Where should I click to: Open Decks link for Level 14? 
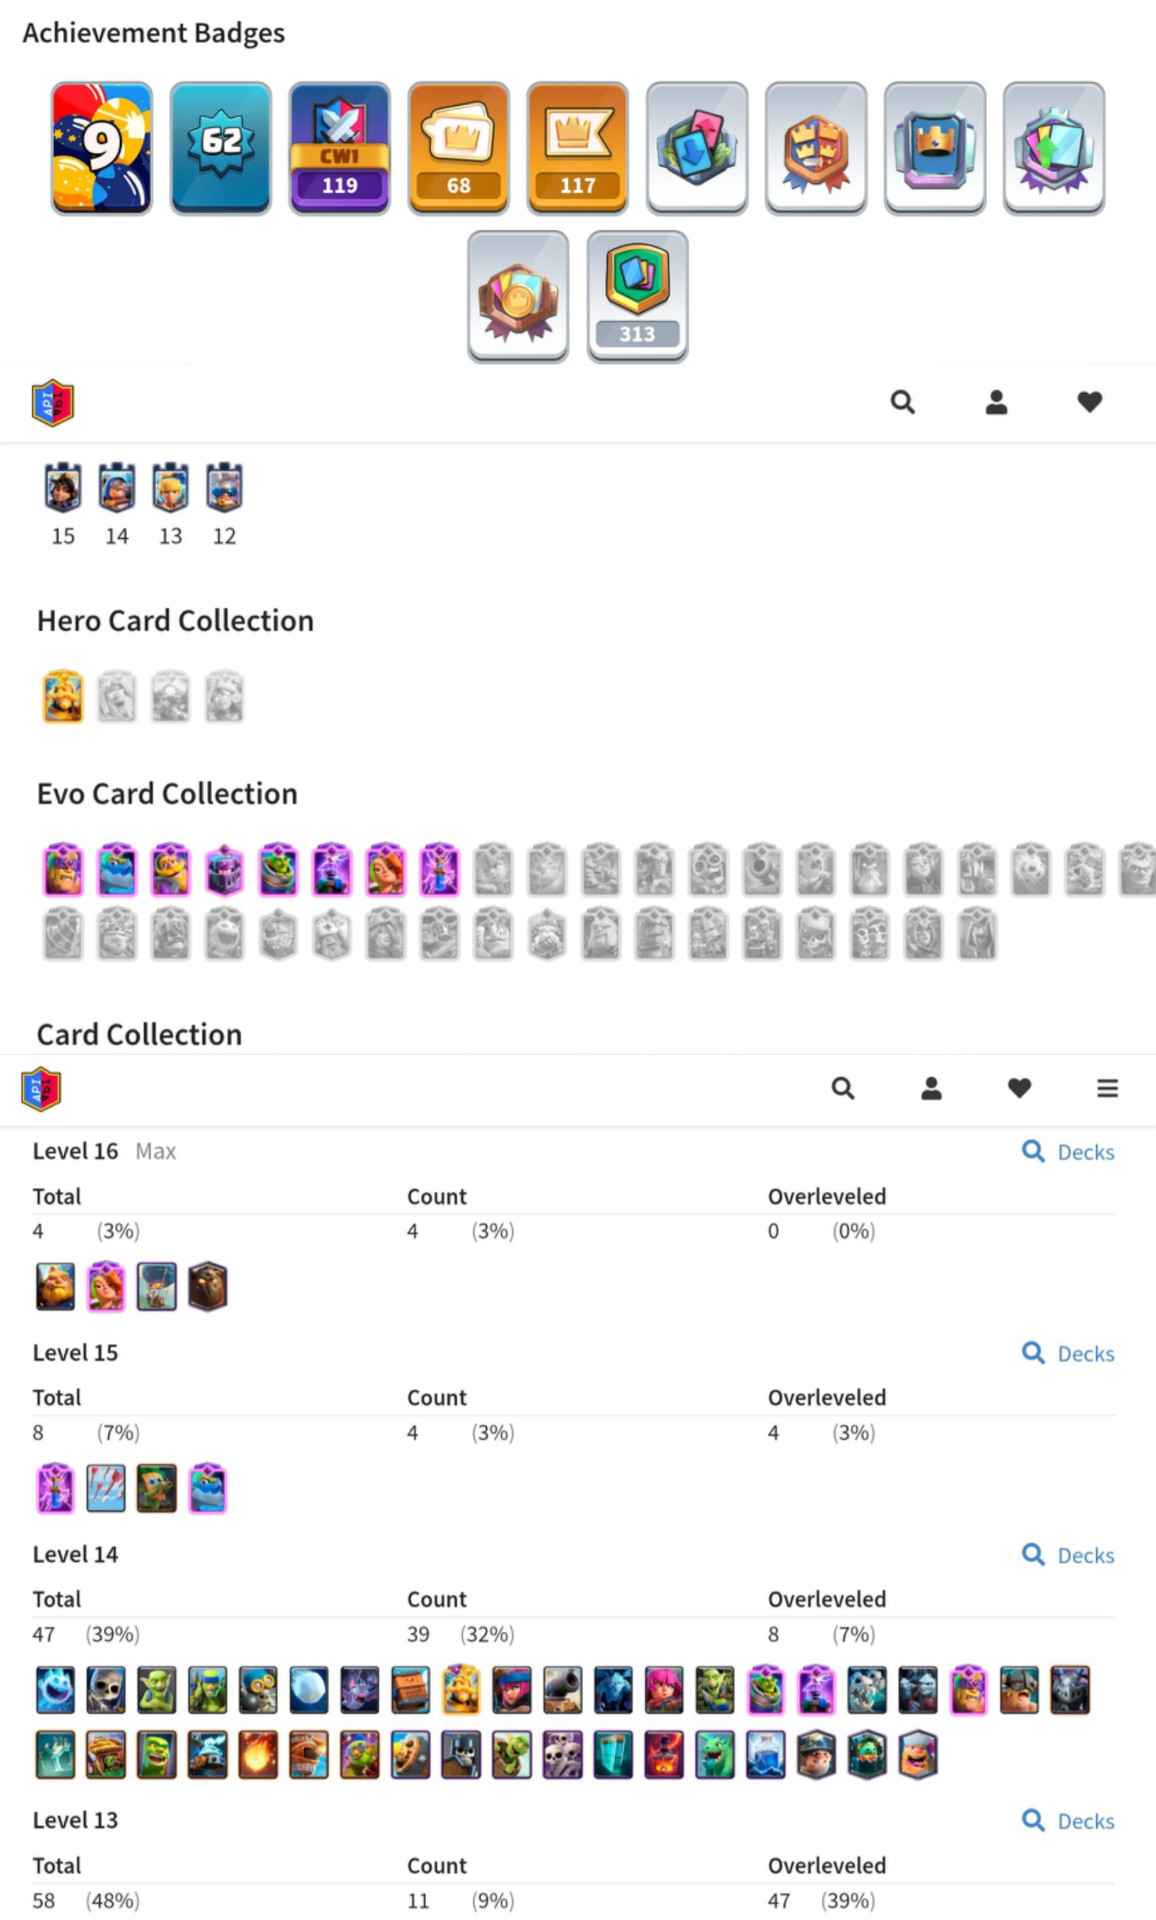pyautogui.click(x=1068, y=1556)
